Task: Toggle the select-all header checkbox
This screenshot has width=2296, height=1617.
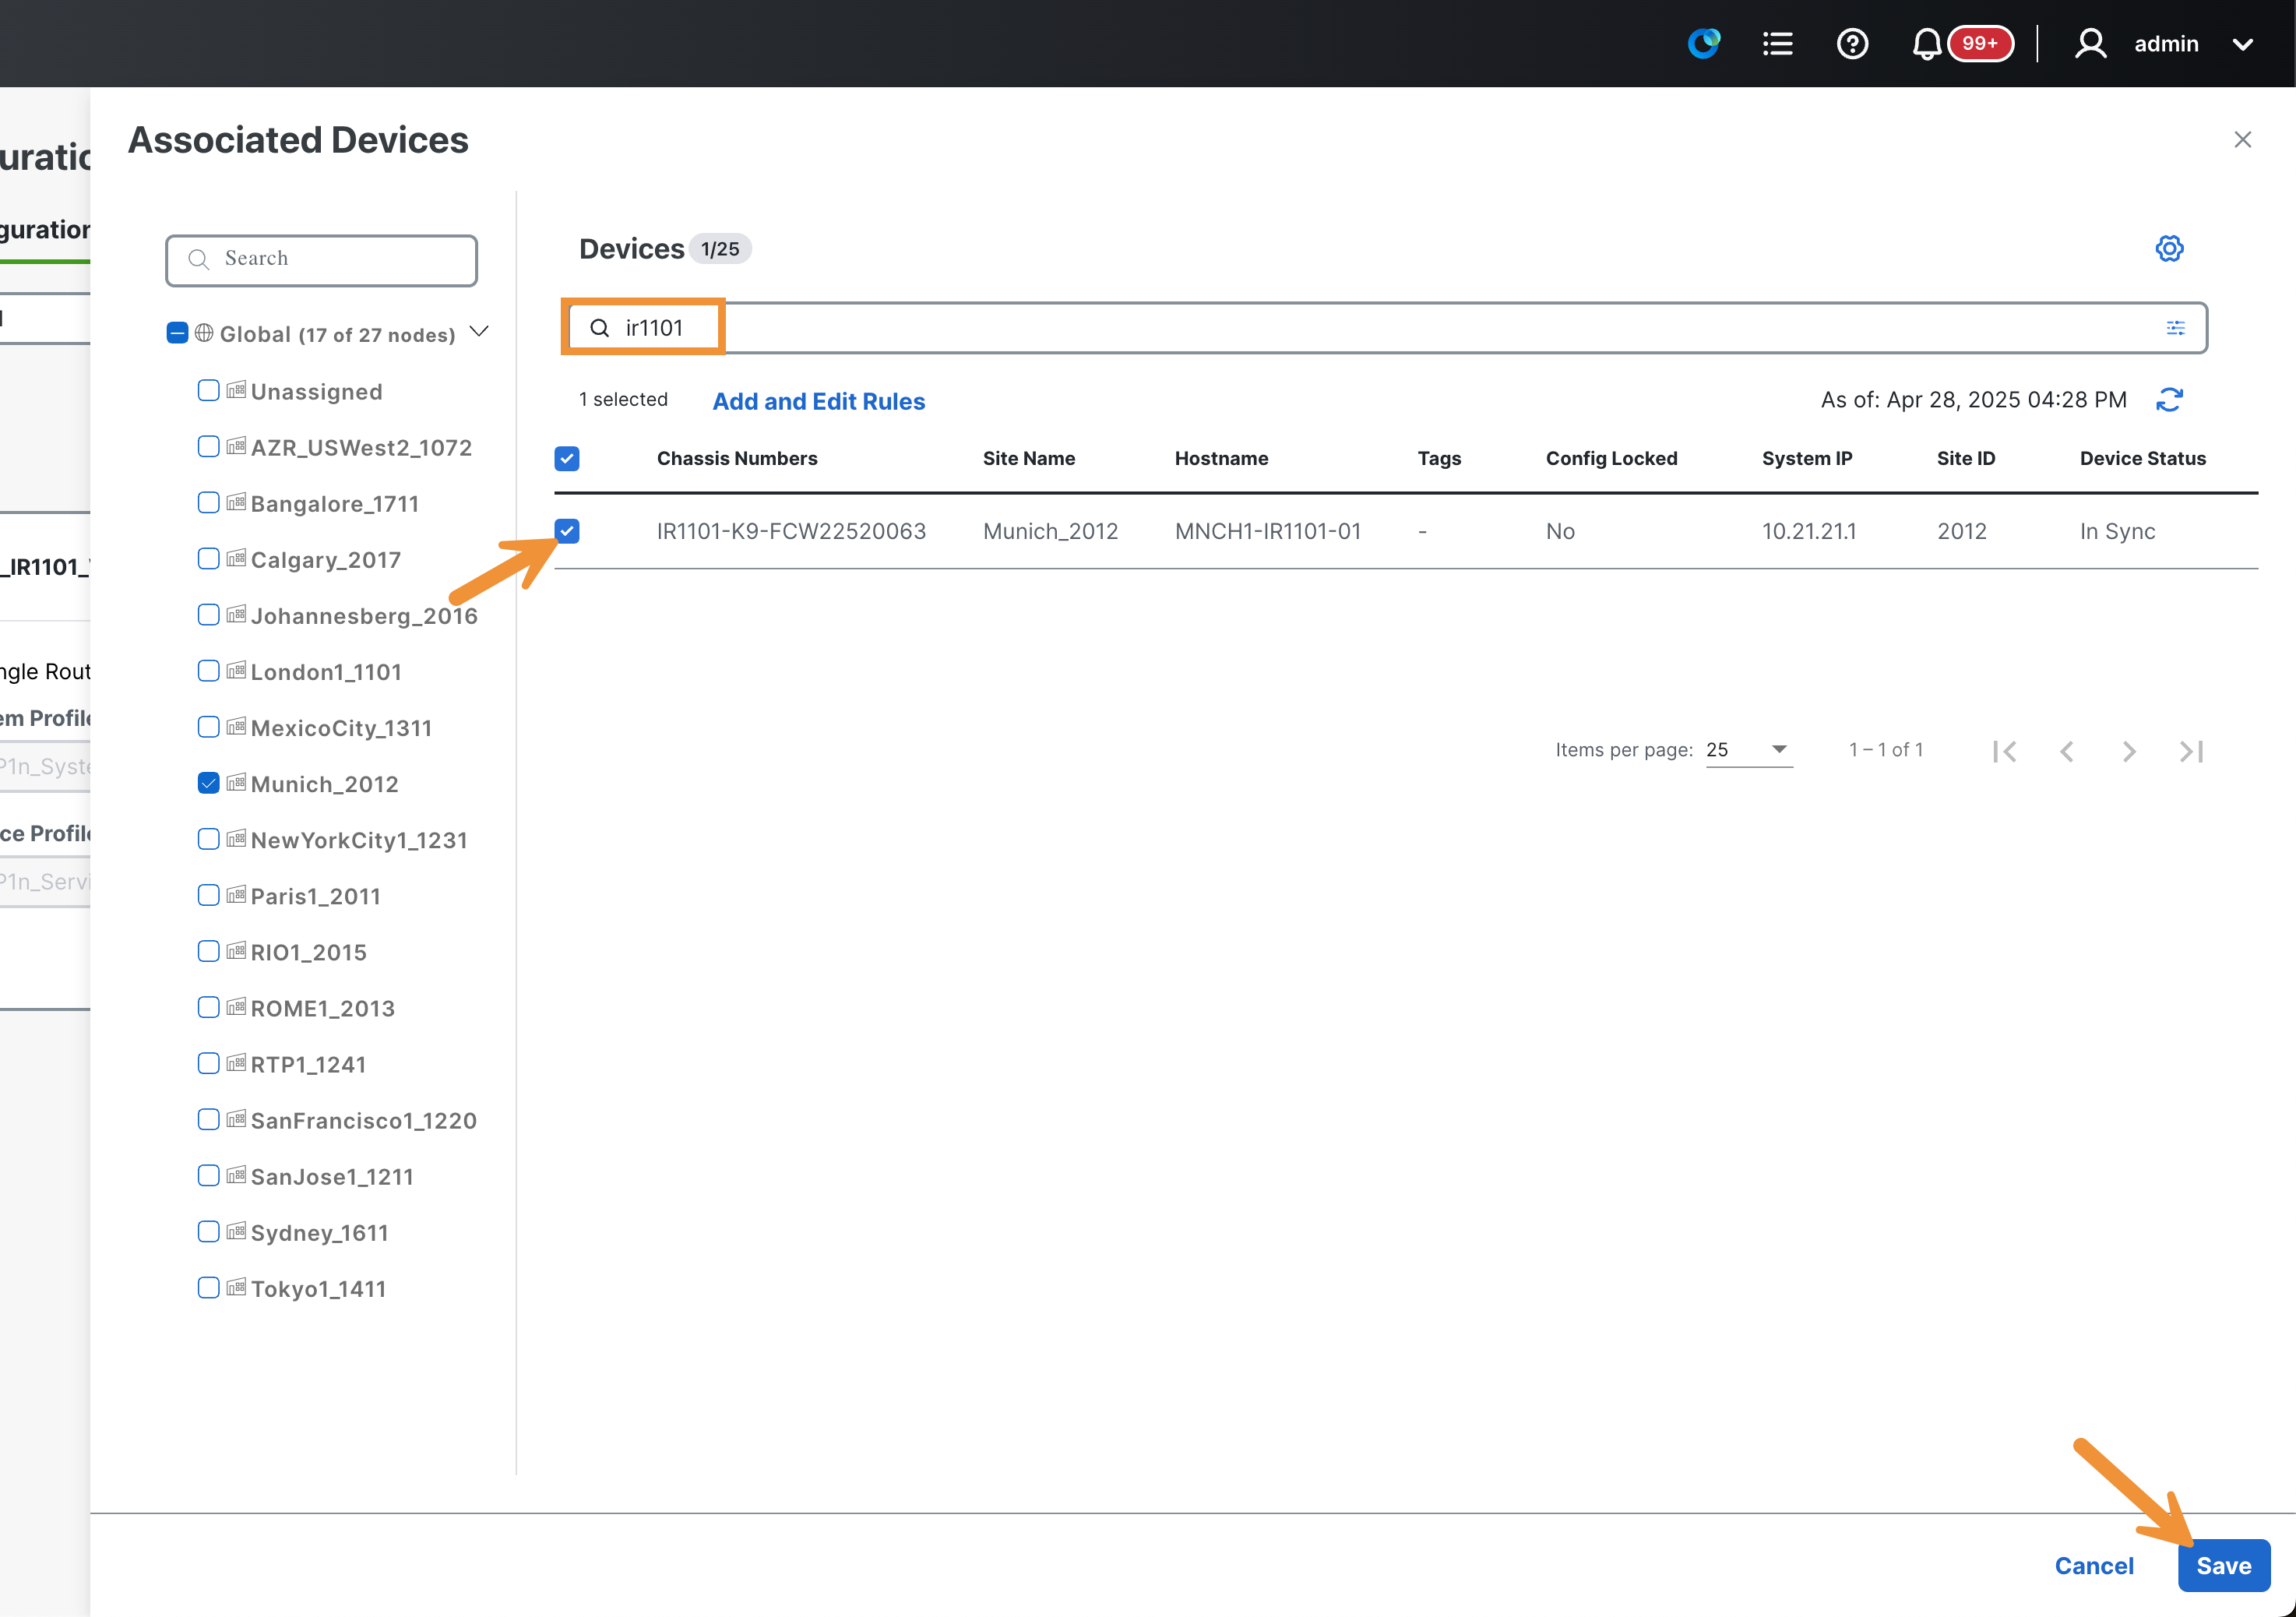Action: [x=567, y=458]
